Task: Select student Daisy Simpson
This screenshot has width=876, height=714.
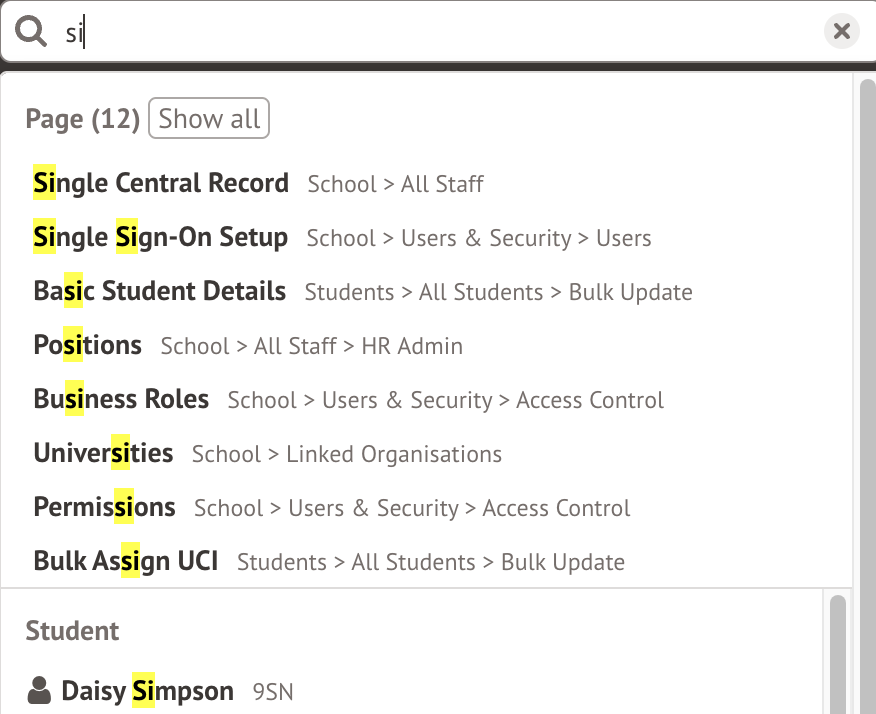Action: click(146, 690)
